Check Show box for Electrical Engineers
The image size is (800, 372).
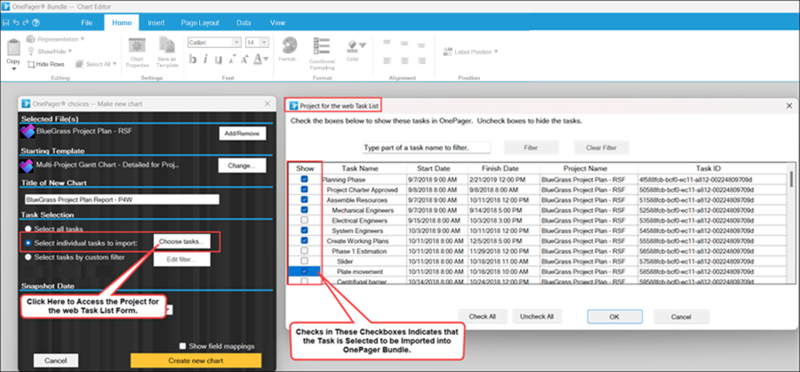305,220
